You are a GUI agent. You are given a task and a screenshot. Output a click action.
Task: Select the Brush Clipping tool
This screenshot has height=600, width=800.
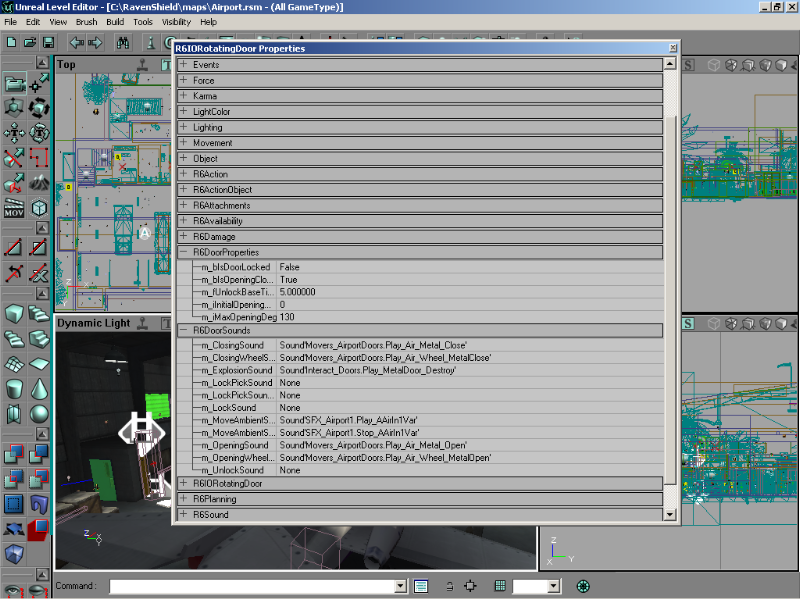pos(14,158)
